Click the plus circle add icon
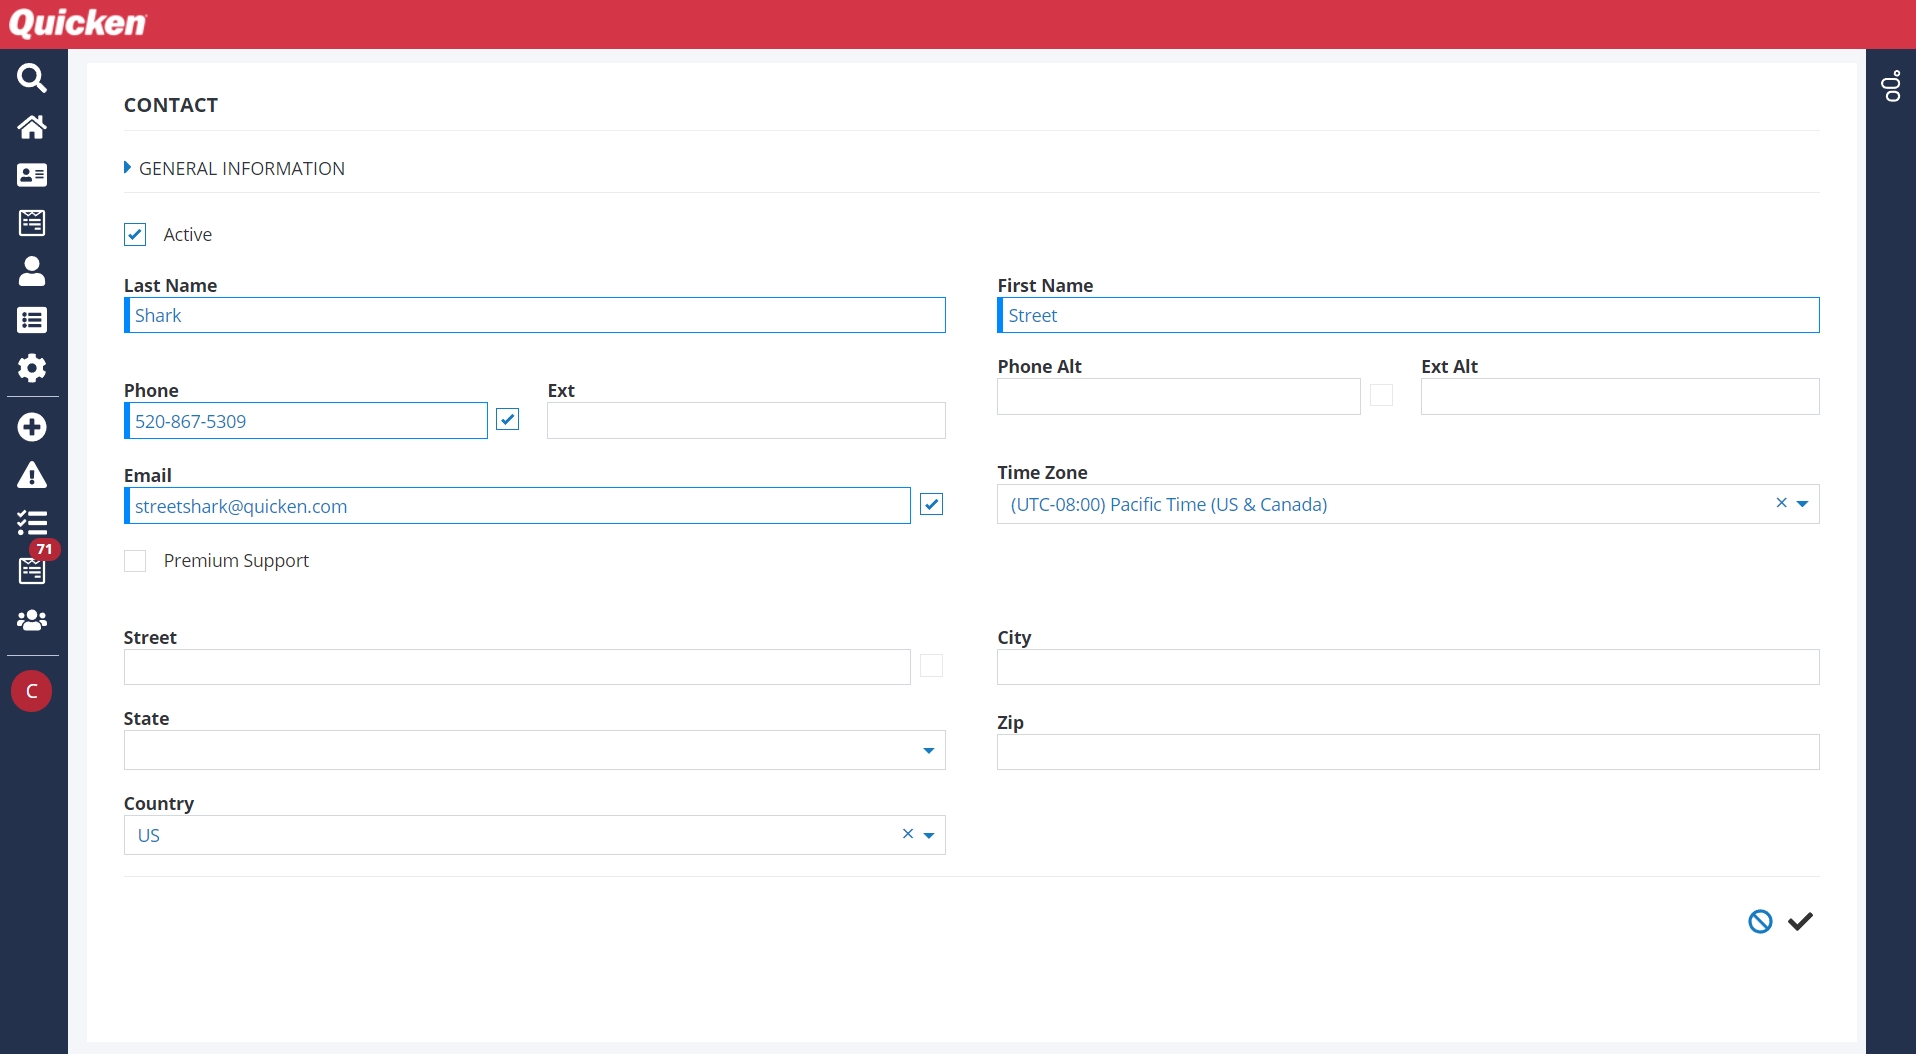 coord(32,427)
